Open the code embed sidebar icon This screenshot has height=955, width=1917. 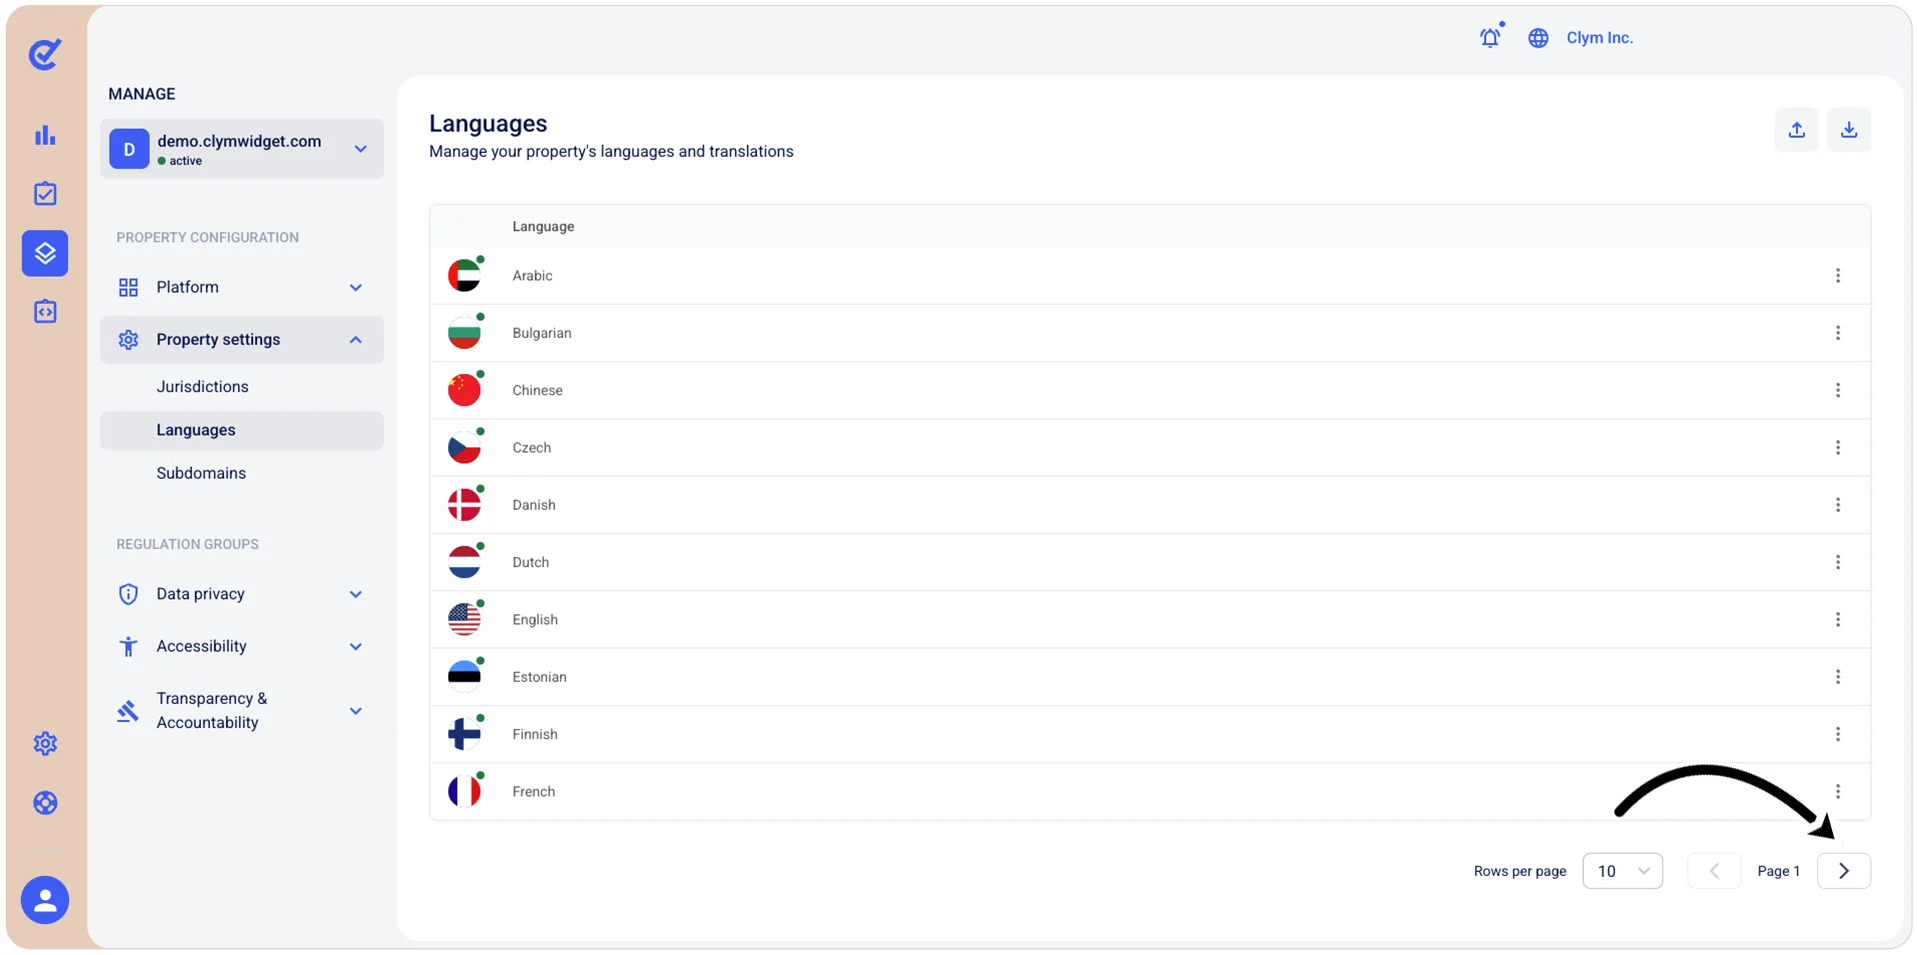[45, 312]
